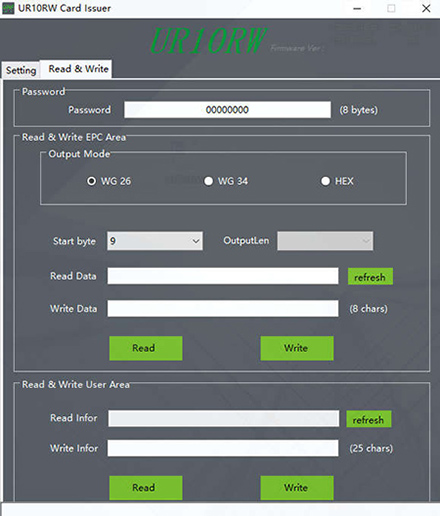Viewport: 440px width, 516px height.
Task: Click refresh next to Read Infor
Action: (369, 419)
